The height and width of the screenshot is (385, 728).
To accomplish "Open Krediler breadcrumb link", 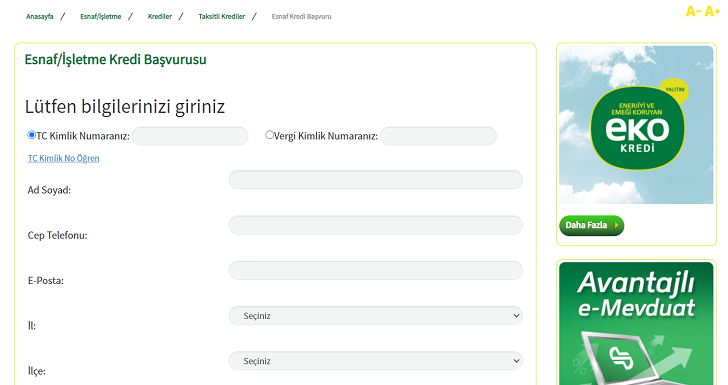I will [160, 16].
